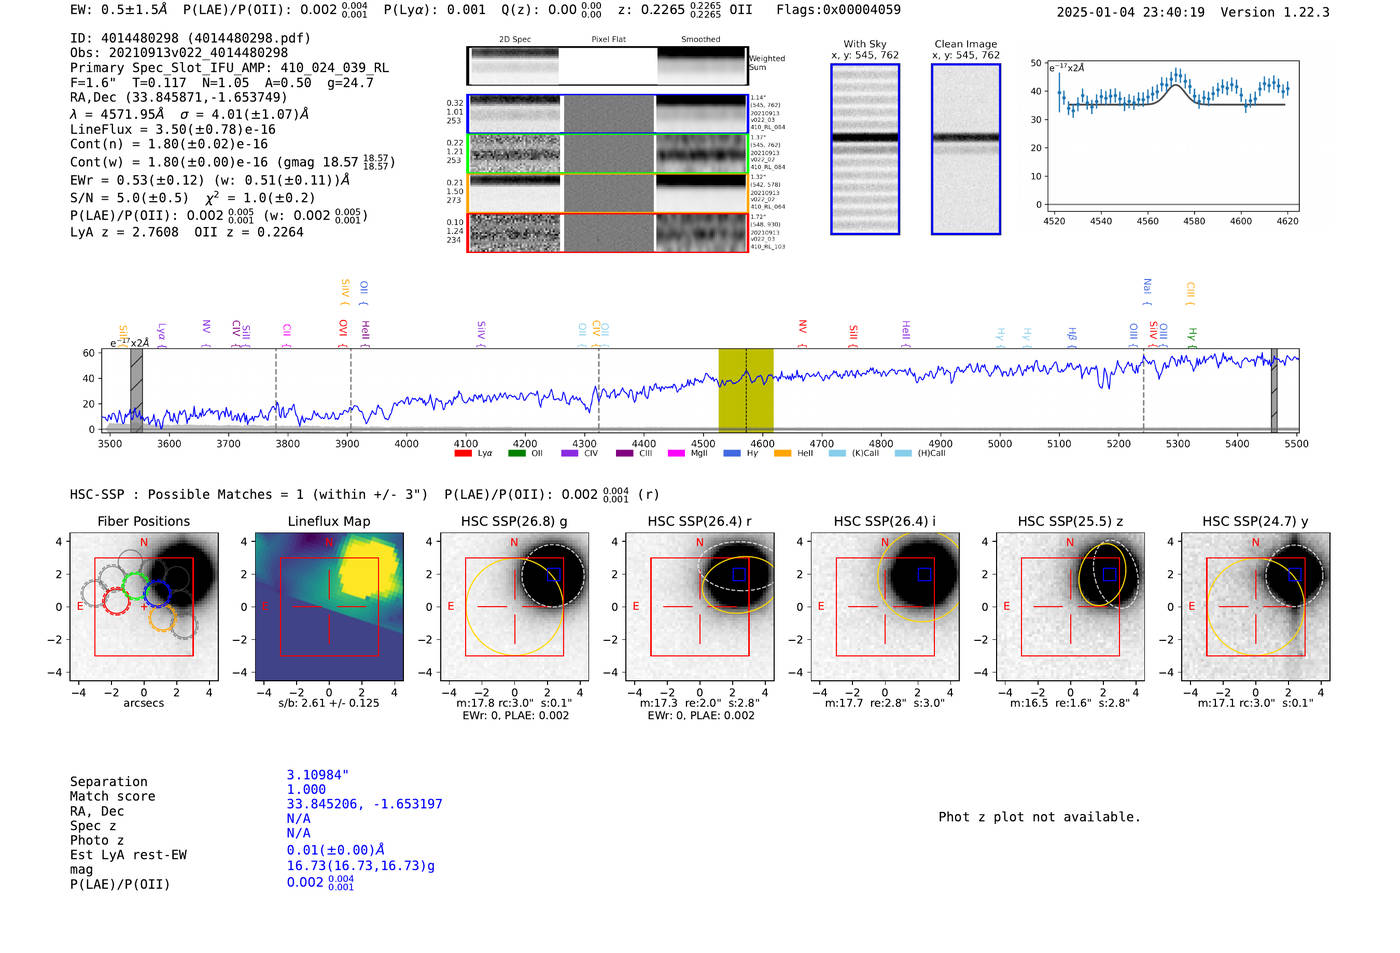Click the 2025-01-04 23:40:19 timestamp
This screenshot has width=1400, height=953.
coord(1131,12)
